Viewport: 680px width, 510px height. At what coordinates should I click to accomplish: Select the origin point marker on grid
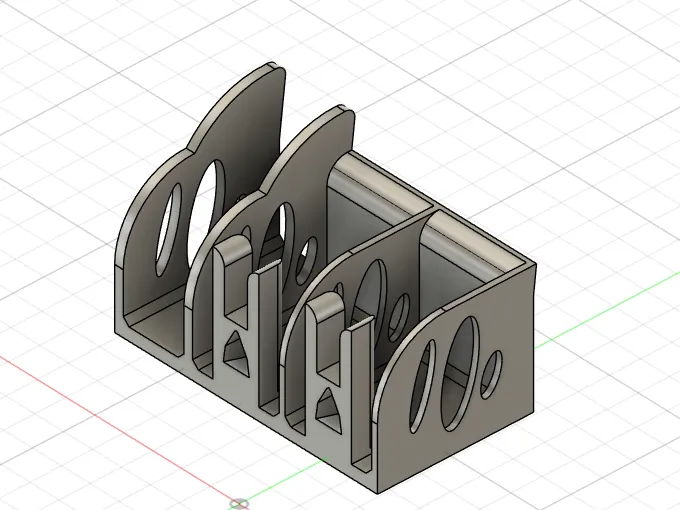239,504
